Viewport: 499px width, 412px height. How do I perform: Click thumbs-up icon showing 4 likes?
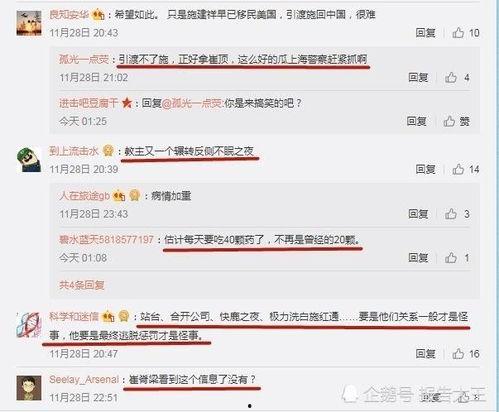[x=451, y=77]
